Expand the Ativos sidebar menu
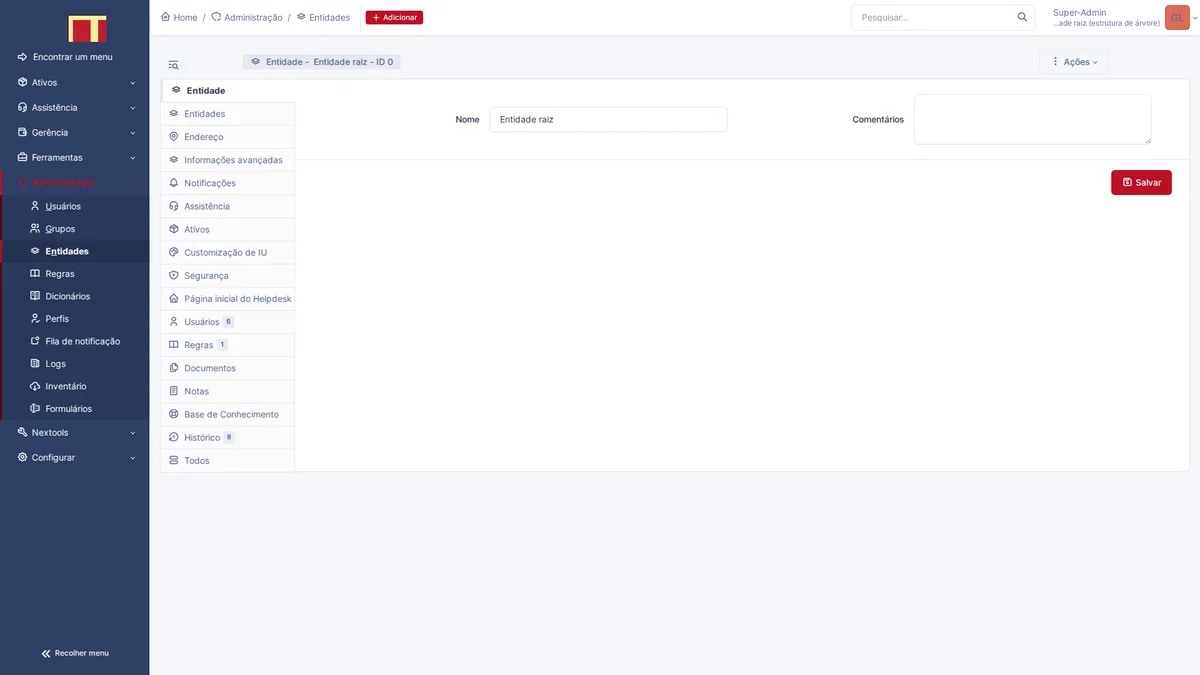 75,82
